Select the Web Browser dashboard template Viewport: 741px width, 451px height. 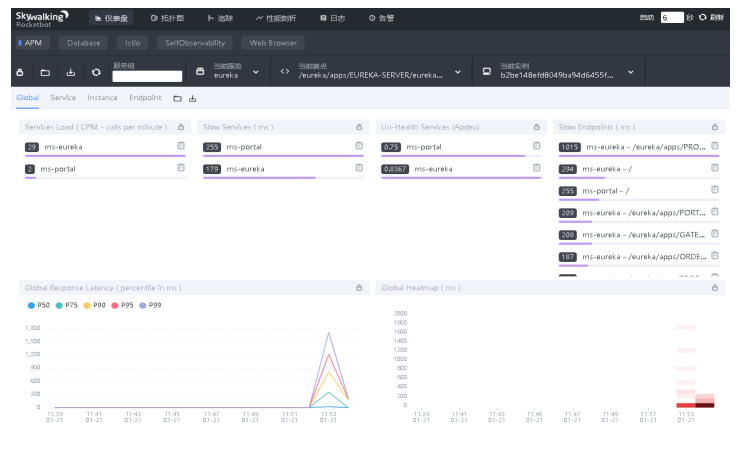click(273, 43)
